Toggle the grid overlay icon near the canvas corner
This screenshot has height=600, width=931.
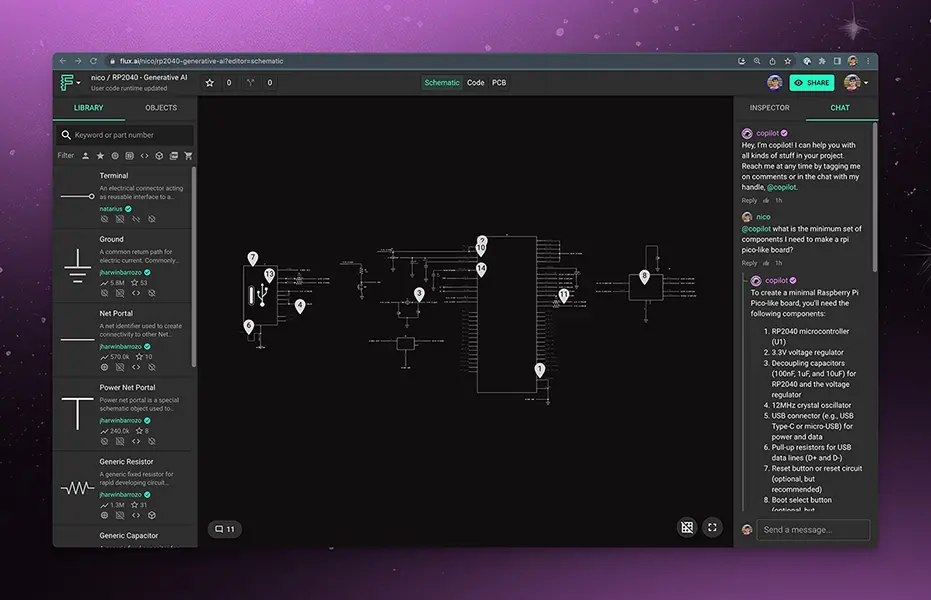[x=686, y=527]
